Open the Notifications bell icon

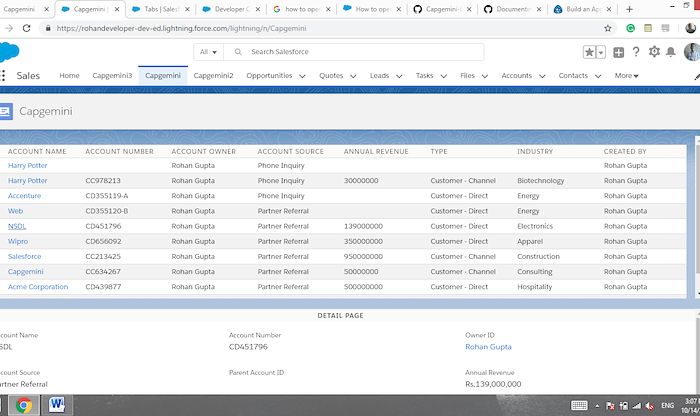pyautogui.click(x=671, y=52)
